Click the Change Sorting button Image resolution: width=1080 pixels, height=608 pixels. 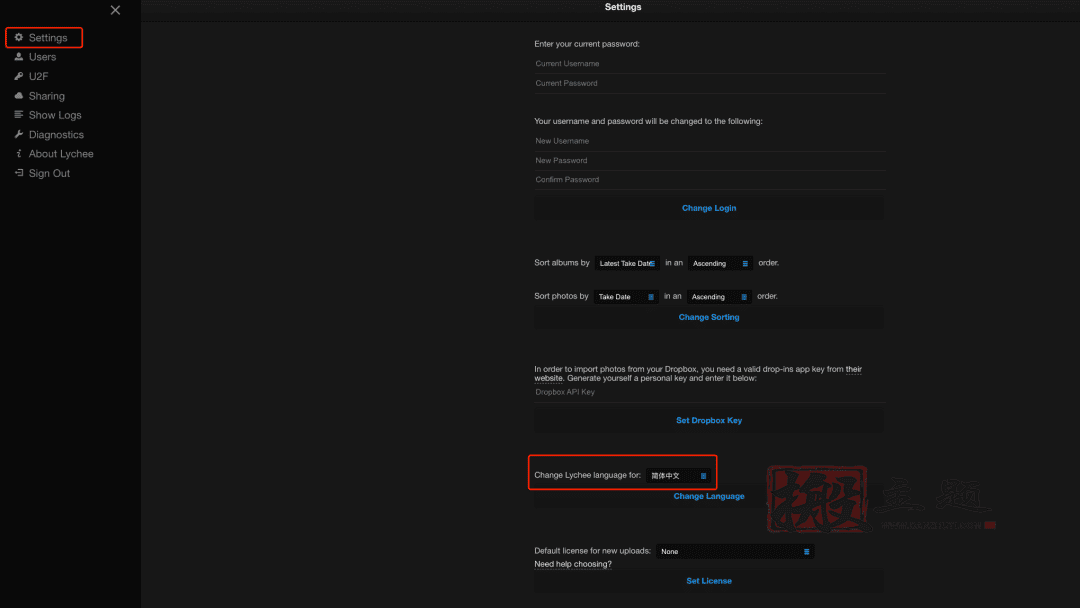click(709, 317)
